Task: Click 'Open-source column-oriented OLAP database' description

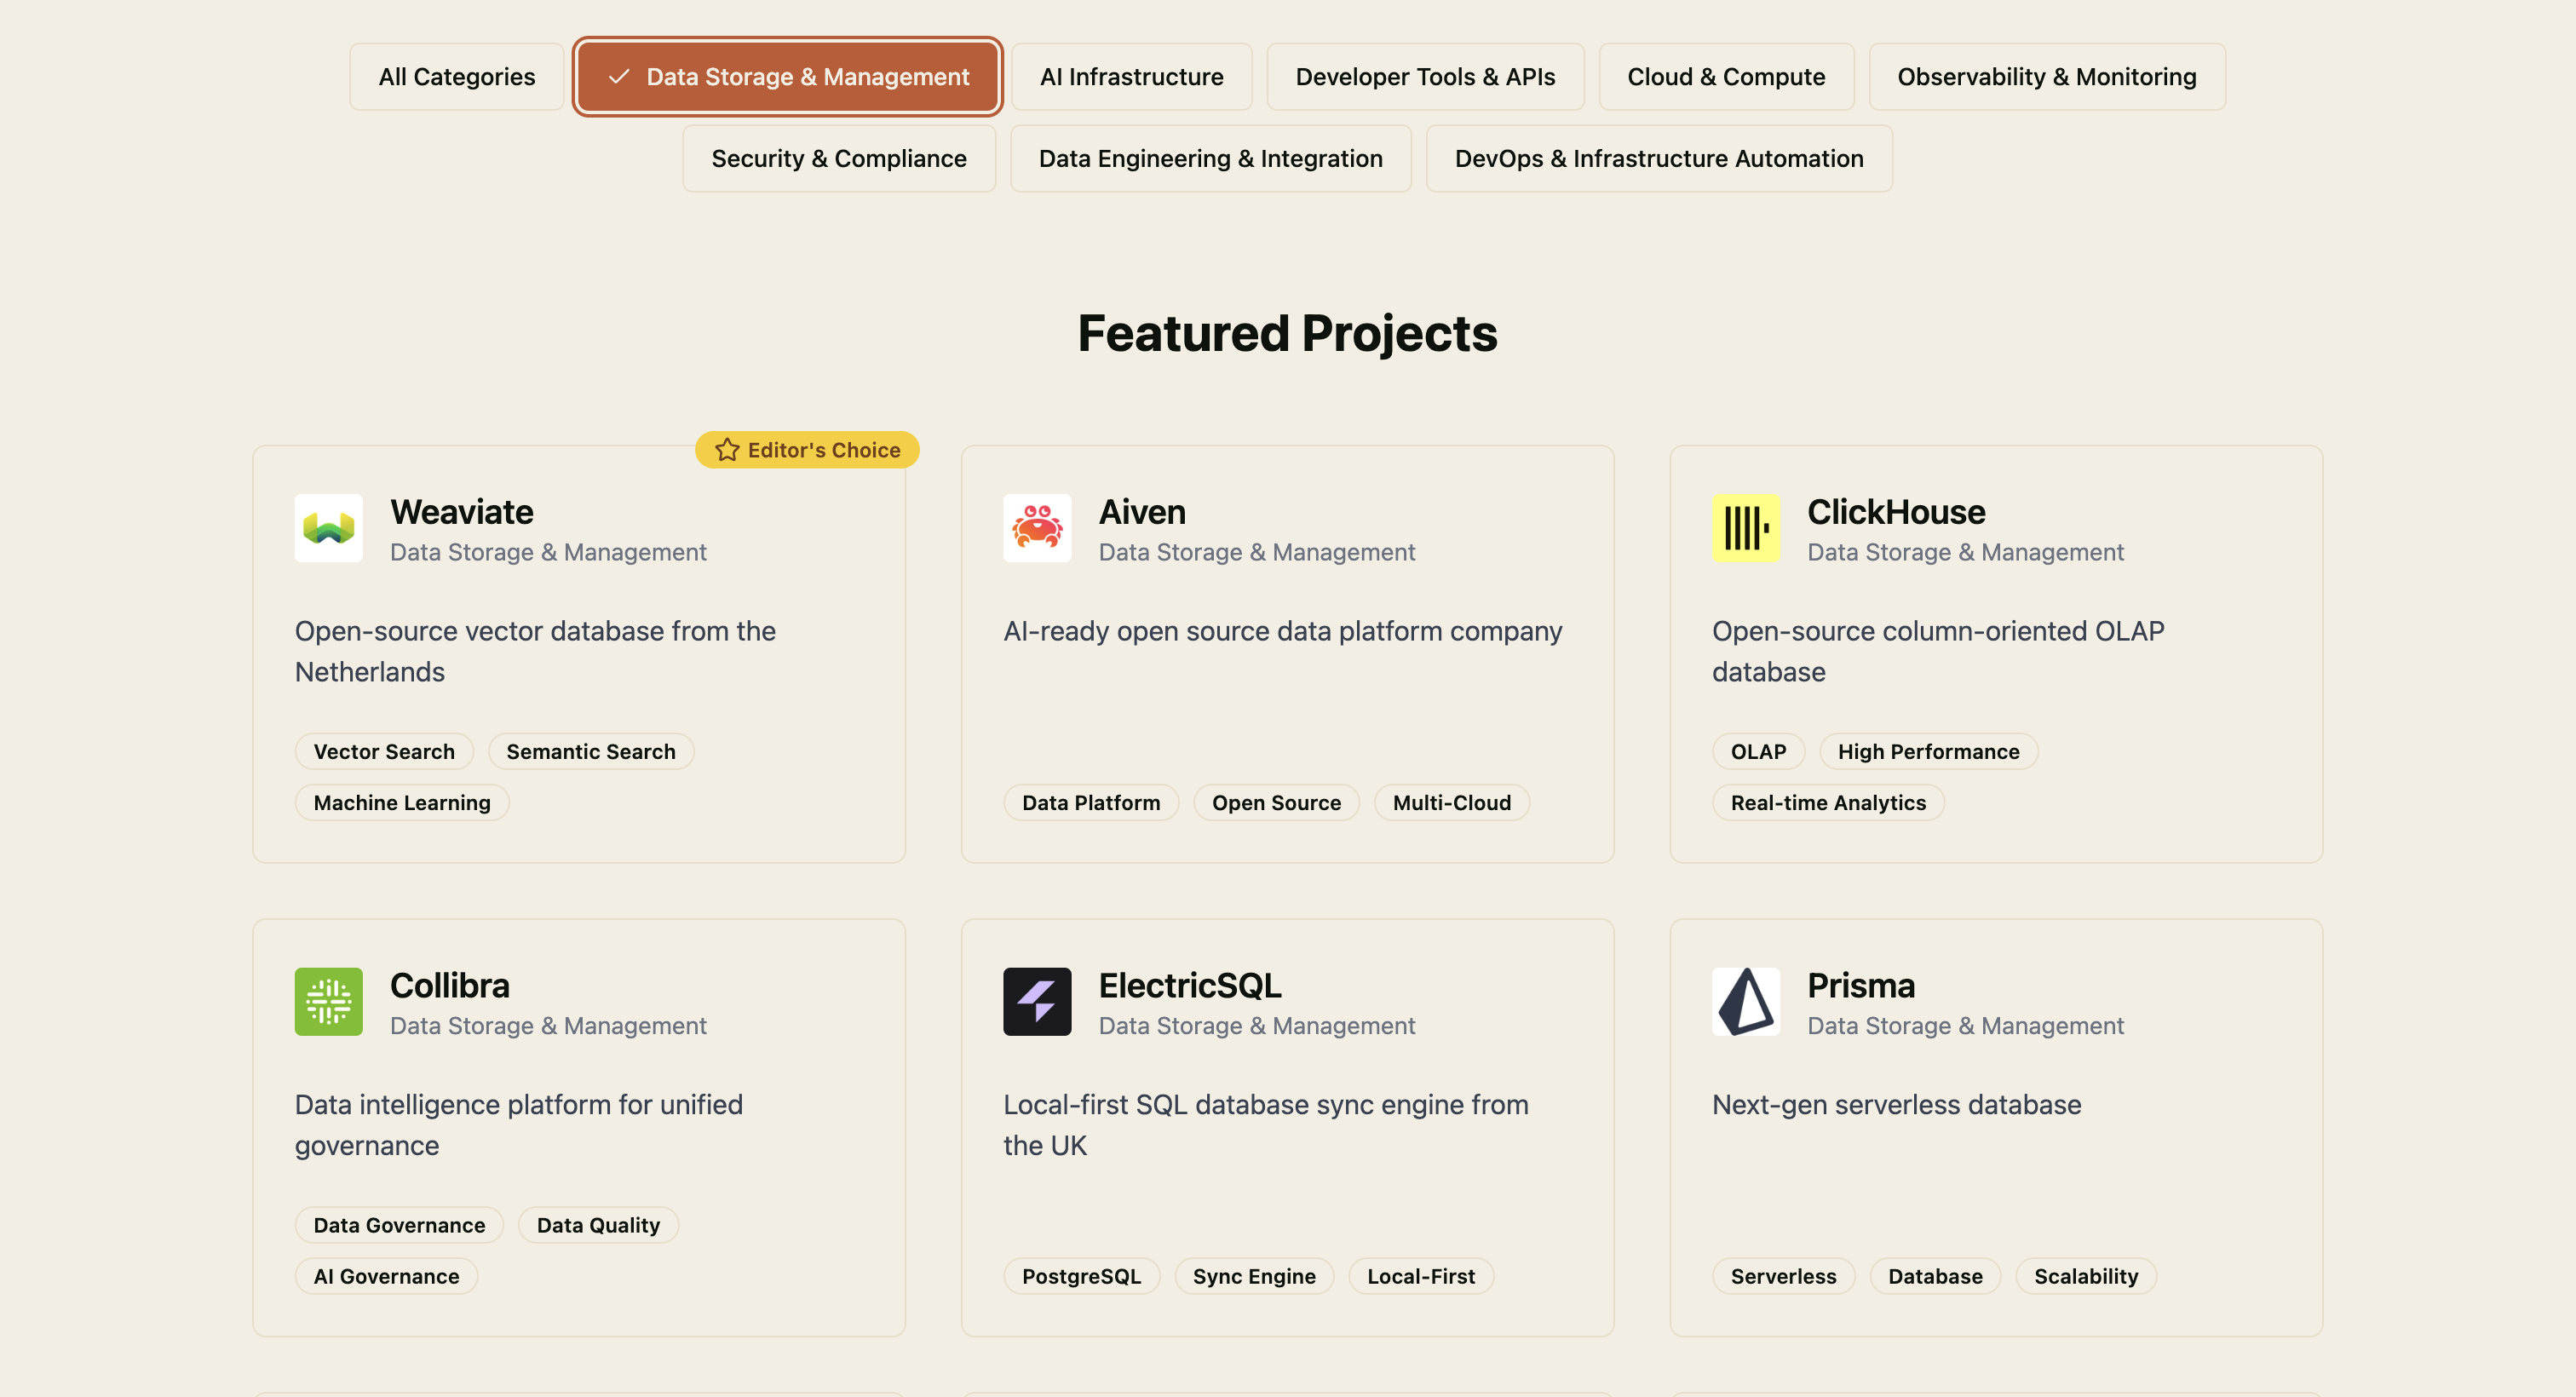Action: pyautogui.click(x=1938, y=652)
